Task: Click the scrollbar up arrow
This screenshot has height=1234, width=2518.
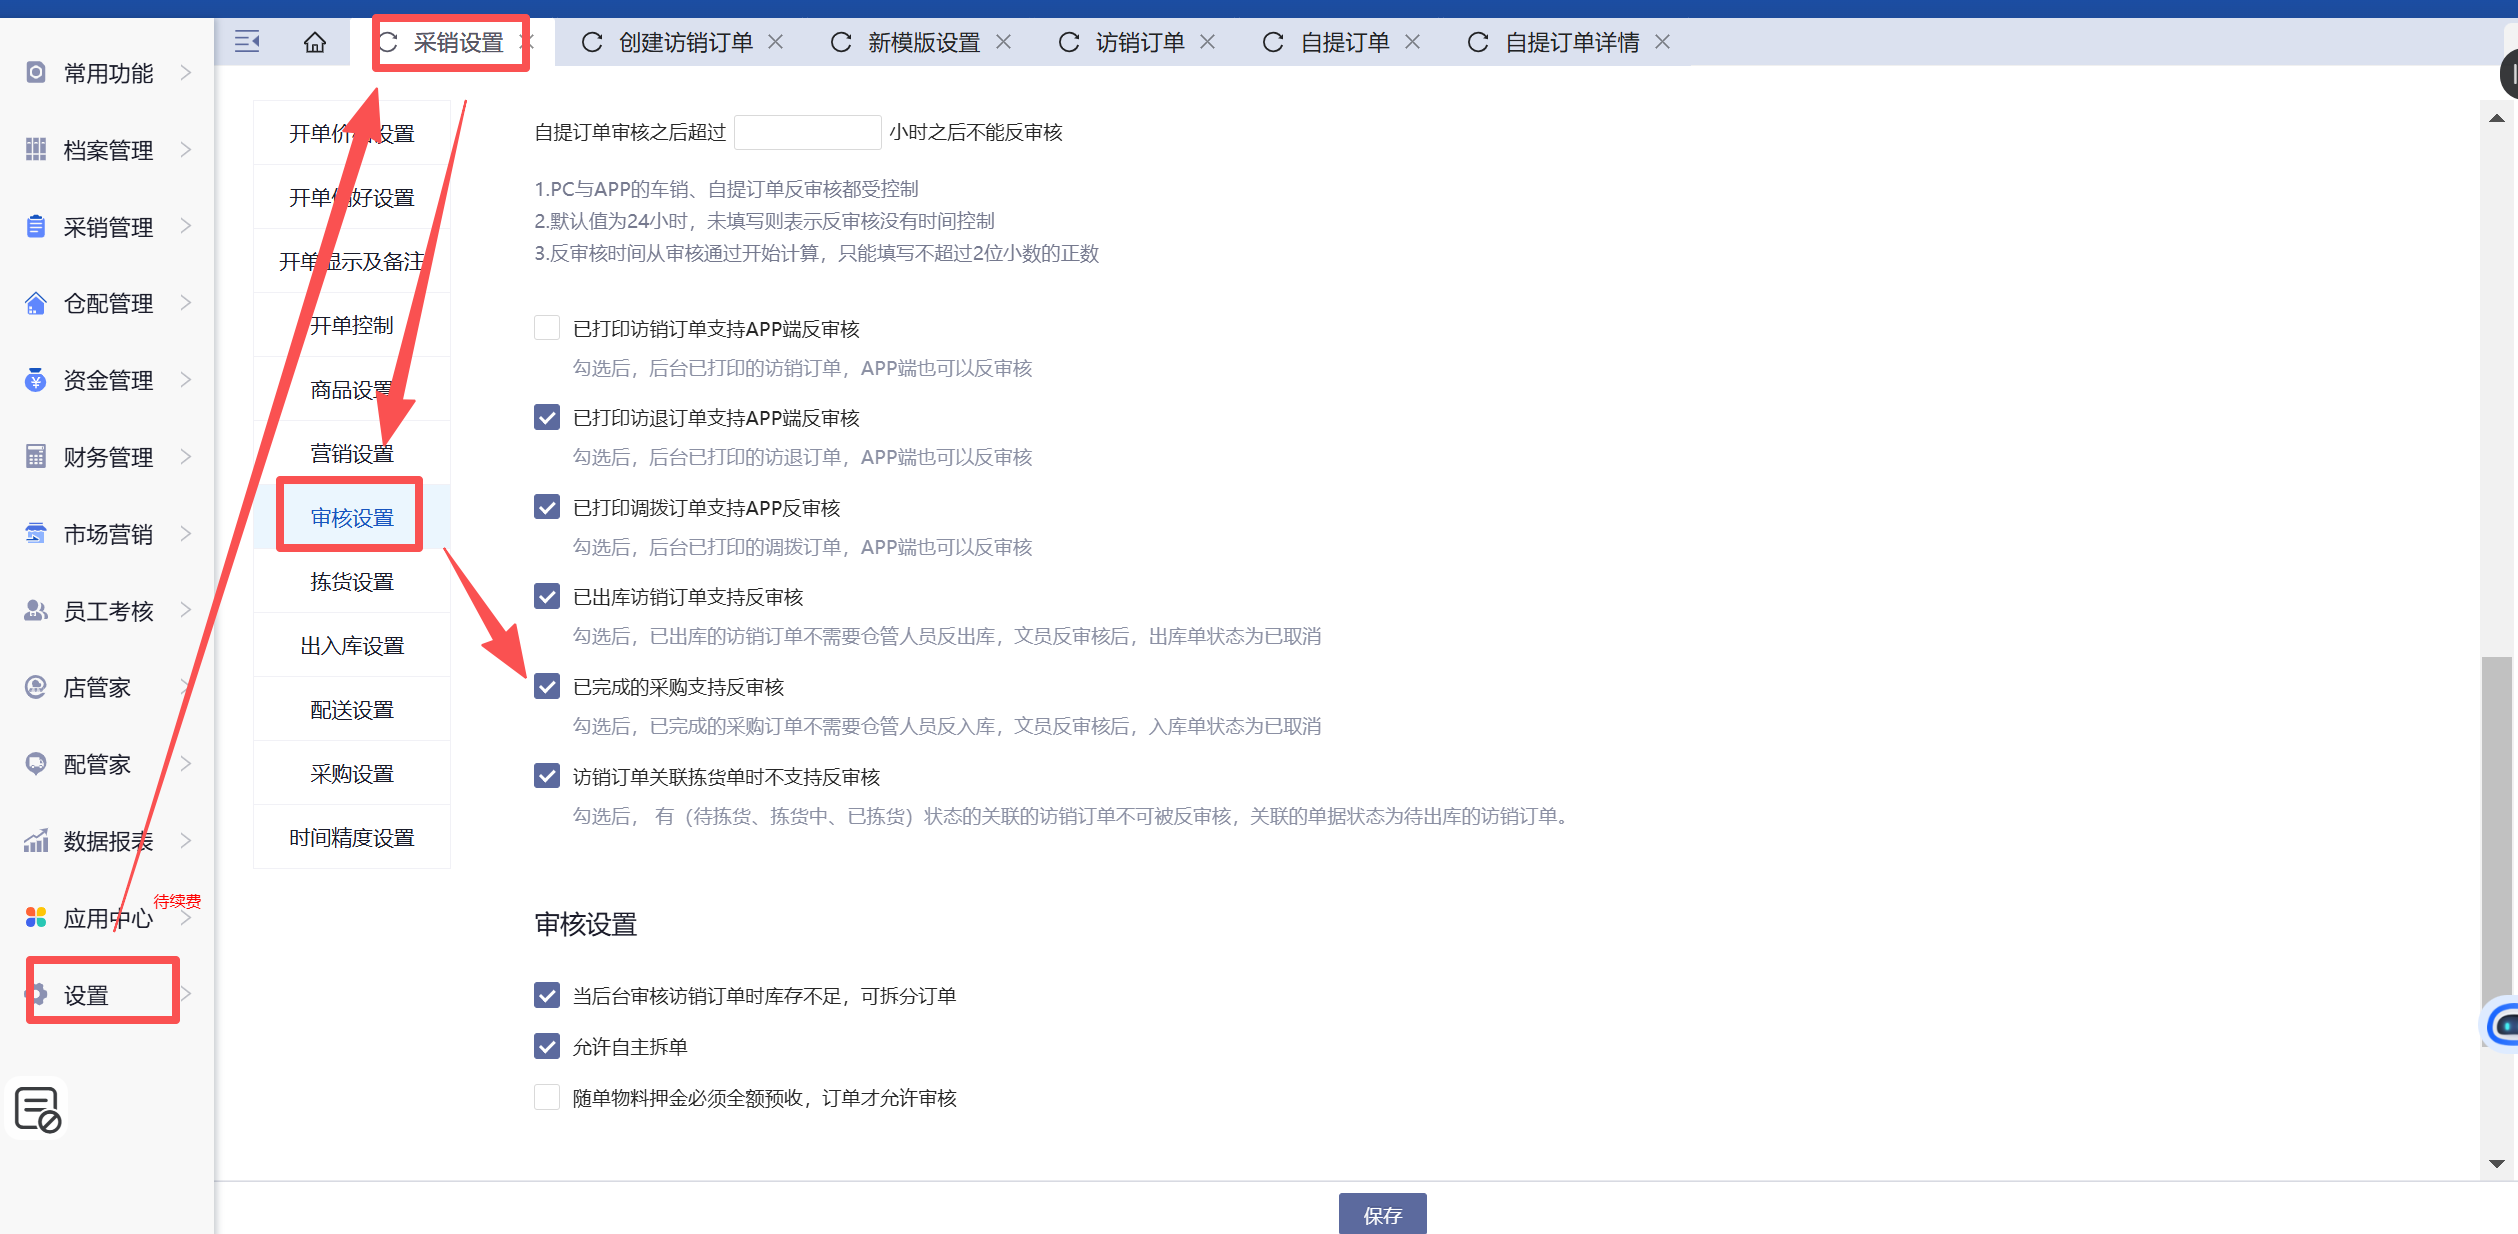Action: point(2497,118)
